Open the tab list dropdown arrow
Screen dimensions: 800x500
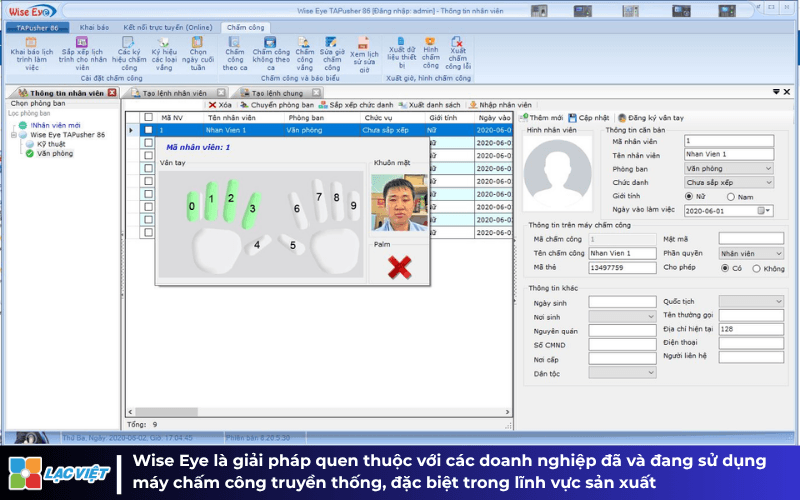776,92
